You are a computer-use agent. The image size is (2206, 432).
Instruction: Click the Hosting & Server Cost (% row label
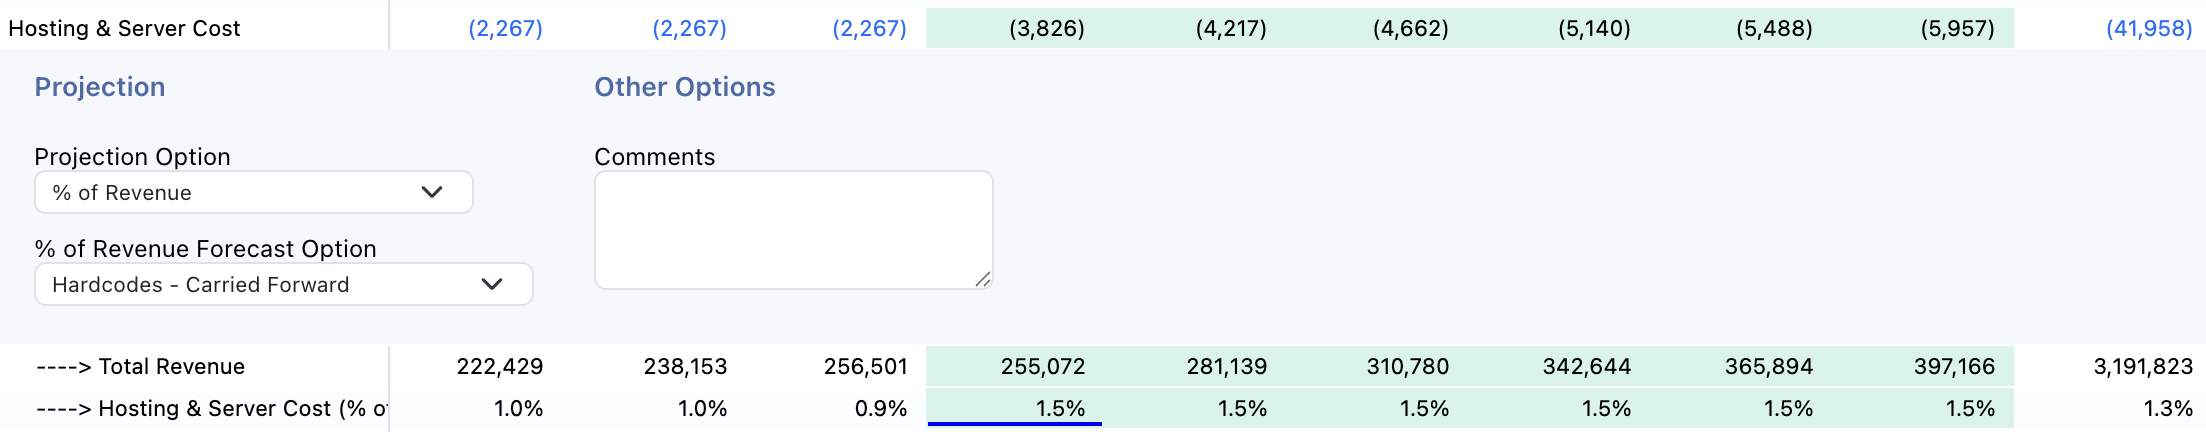coord(212,409)
